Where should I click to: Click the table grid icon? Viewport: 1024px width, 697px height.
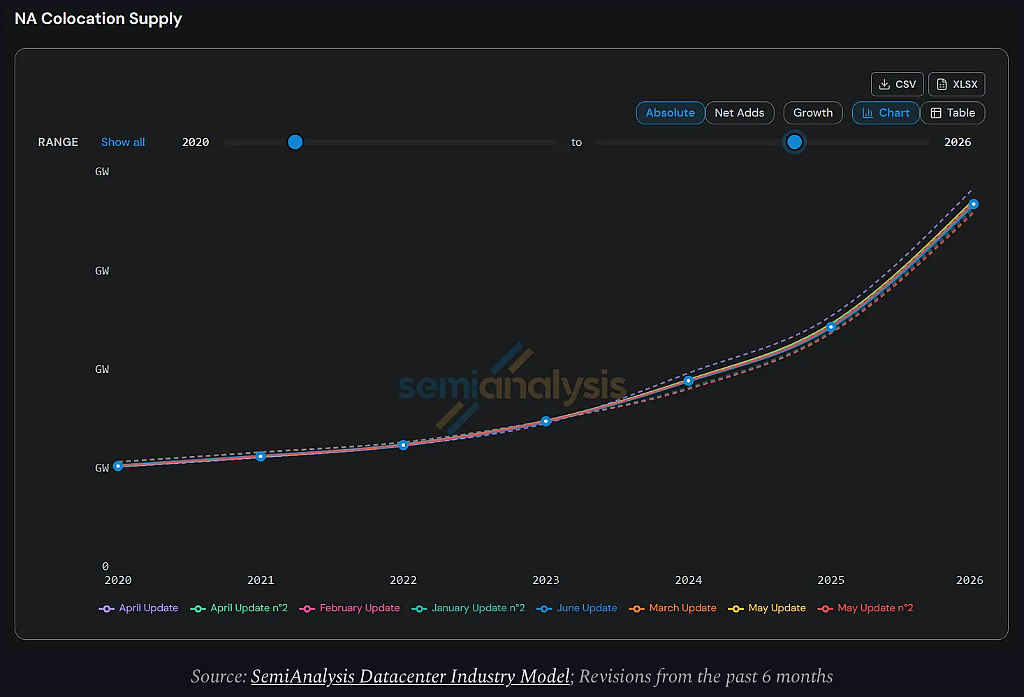click(936, 113)
